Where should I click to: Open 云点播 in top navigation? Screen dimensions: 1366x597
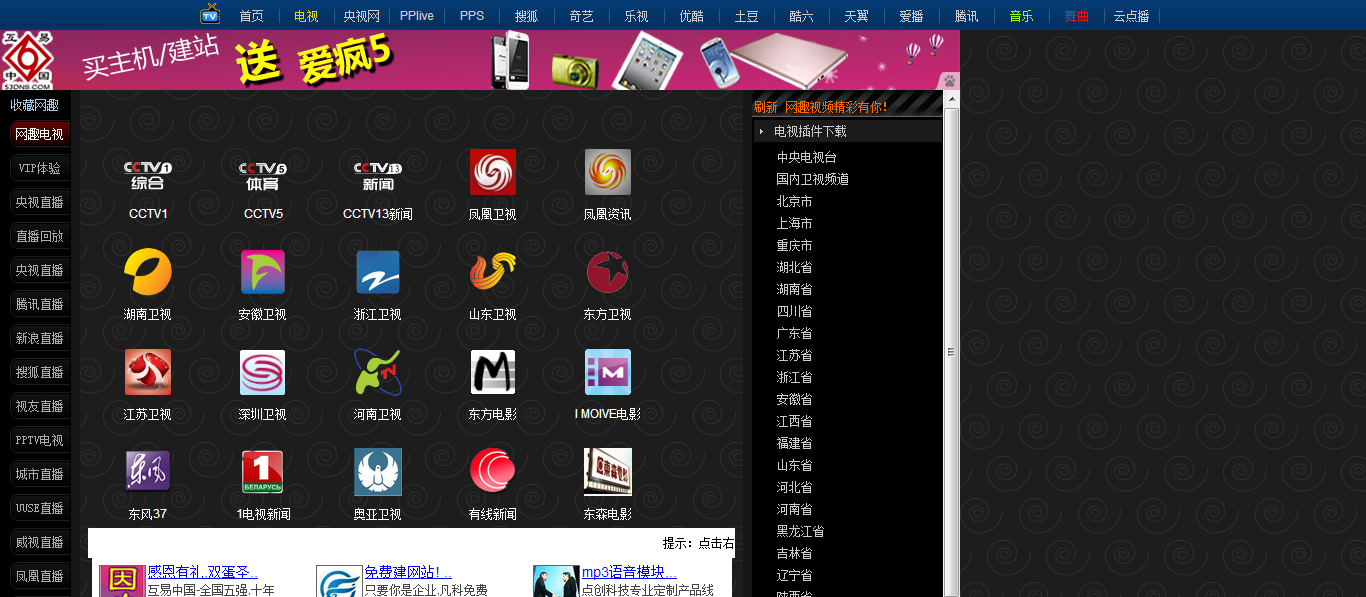click(1131, 16)
